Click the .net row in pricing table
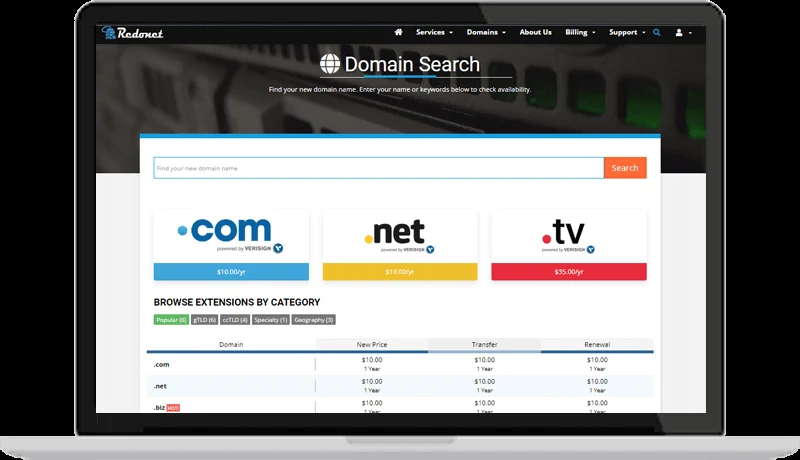This screenshot has height=460, width=800. pyautogui.click(x=400, y=386)
